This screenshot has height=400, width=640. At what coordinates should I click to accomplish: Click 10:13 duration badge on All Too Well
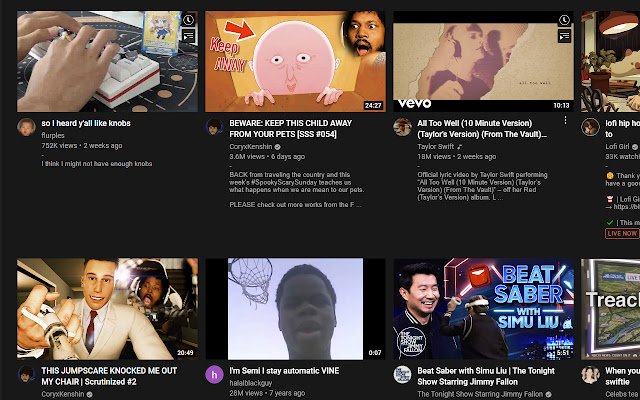[x=561, y=105]
